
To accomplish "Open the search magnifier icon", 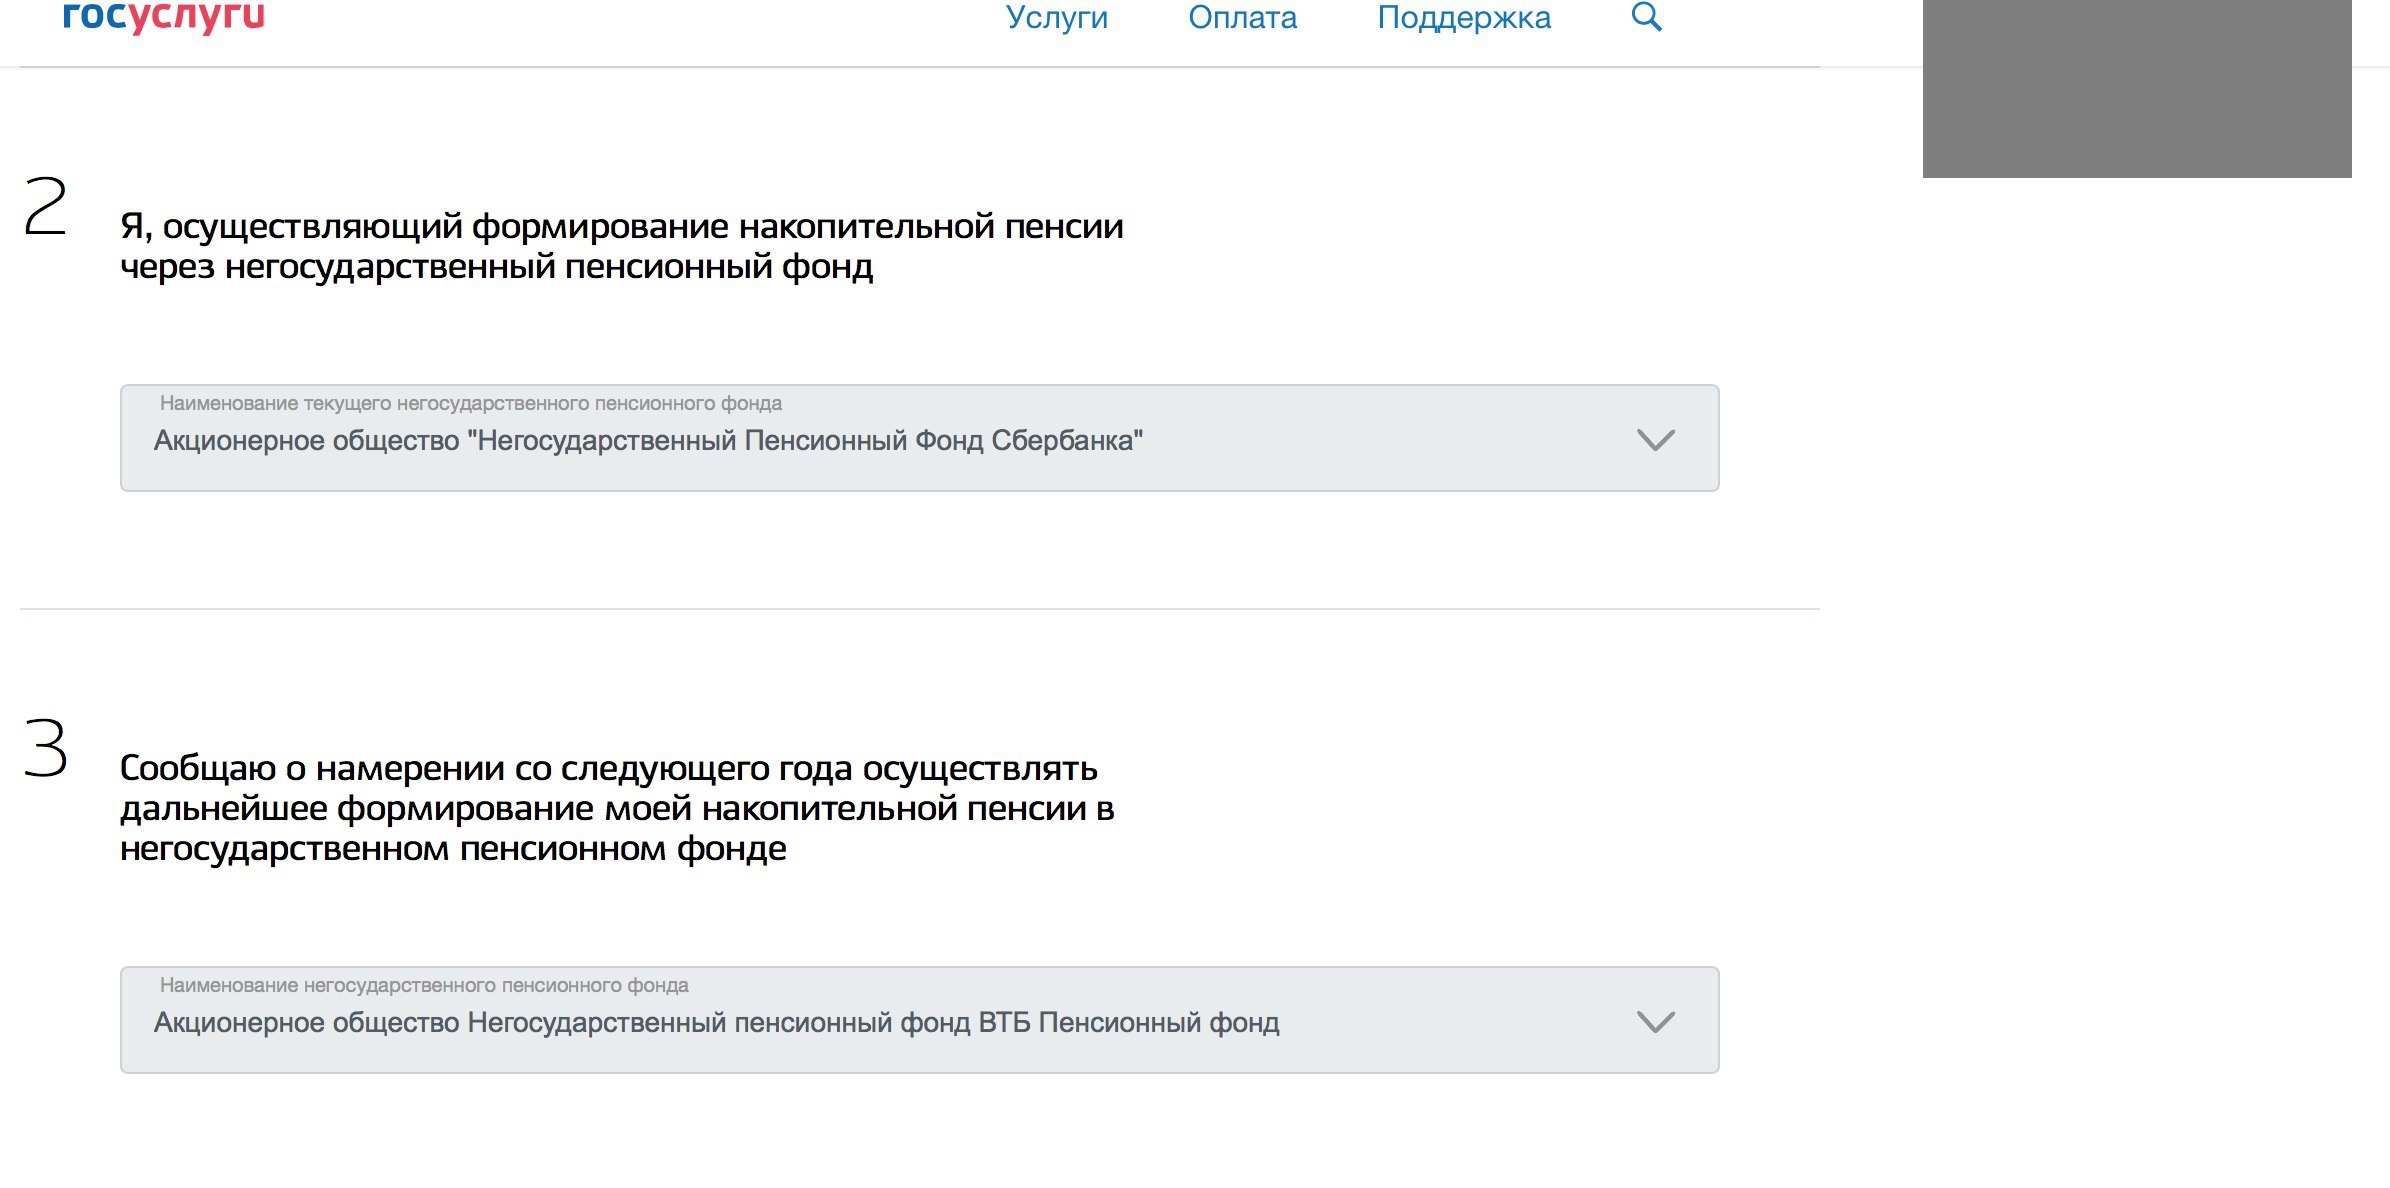I will (1646, 17).
